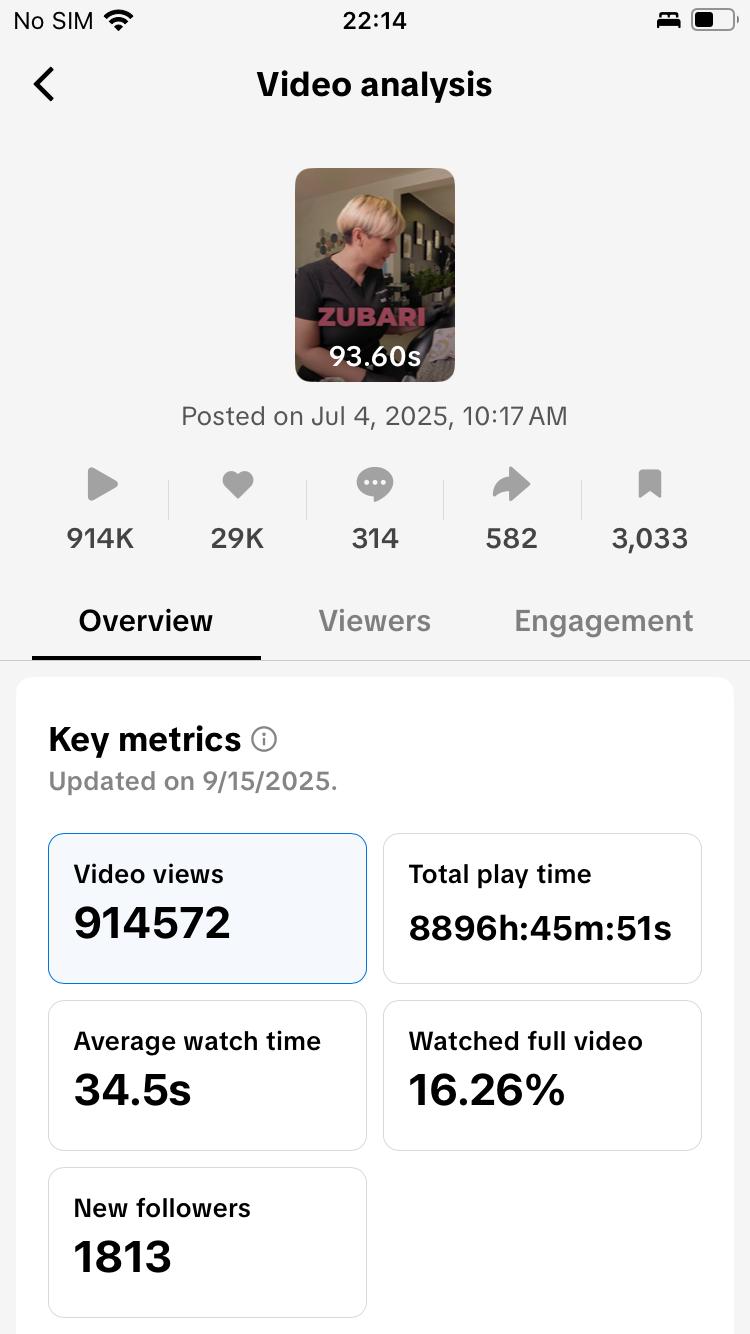The image size is (750, 1334).
Task: Select the Total play time card
Action: 542,908
